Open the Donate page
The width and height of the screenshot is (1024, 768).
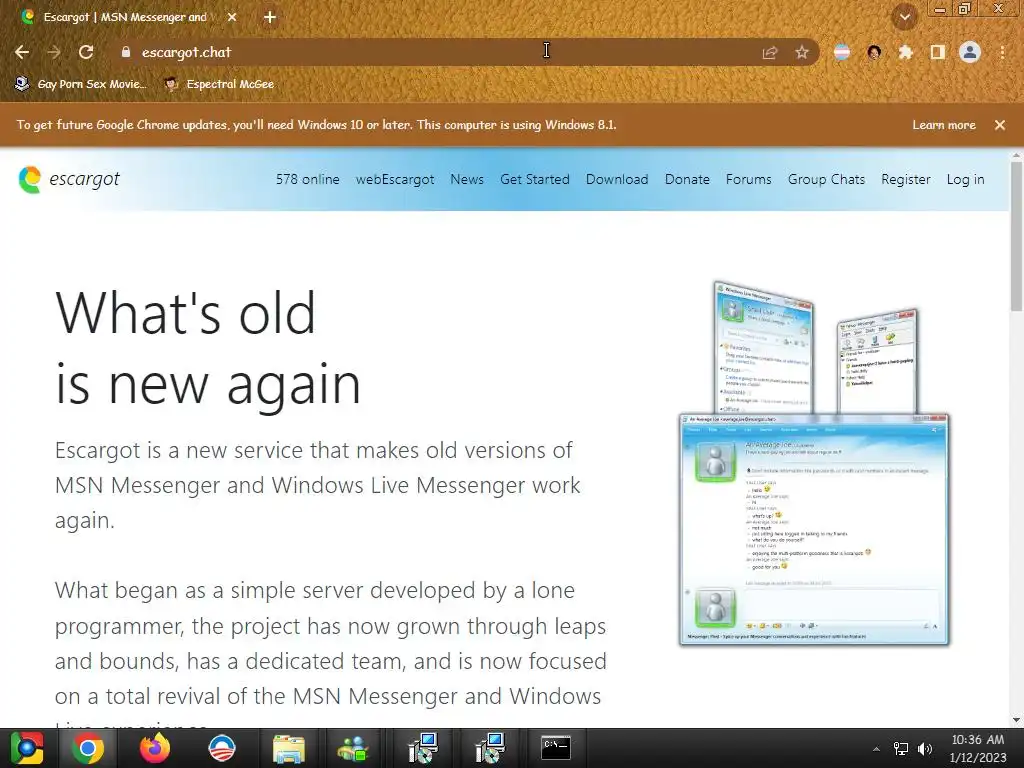(687, 180)
